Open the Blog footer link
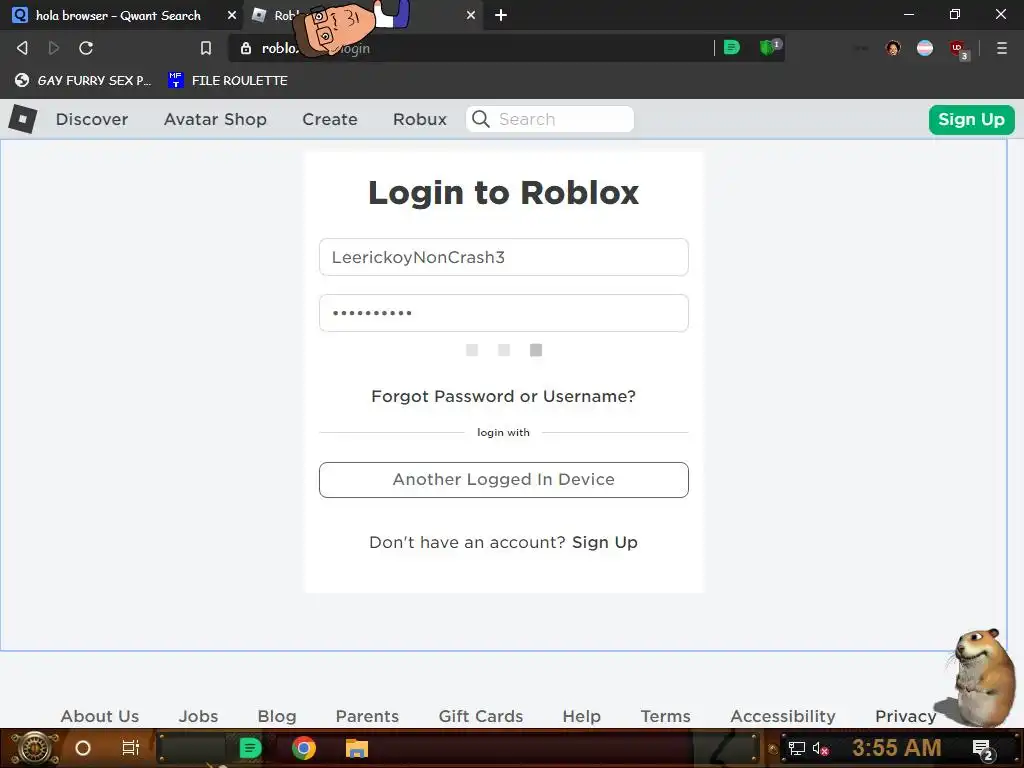Viewport: 1024px width, 768px height. coord(277,716)
